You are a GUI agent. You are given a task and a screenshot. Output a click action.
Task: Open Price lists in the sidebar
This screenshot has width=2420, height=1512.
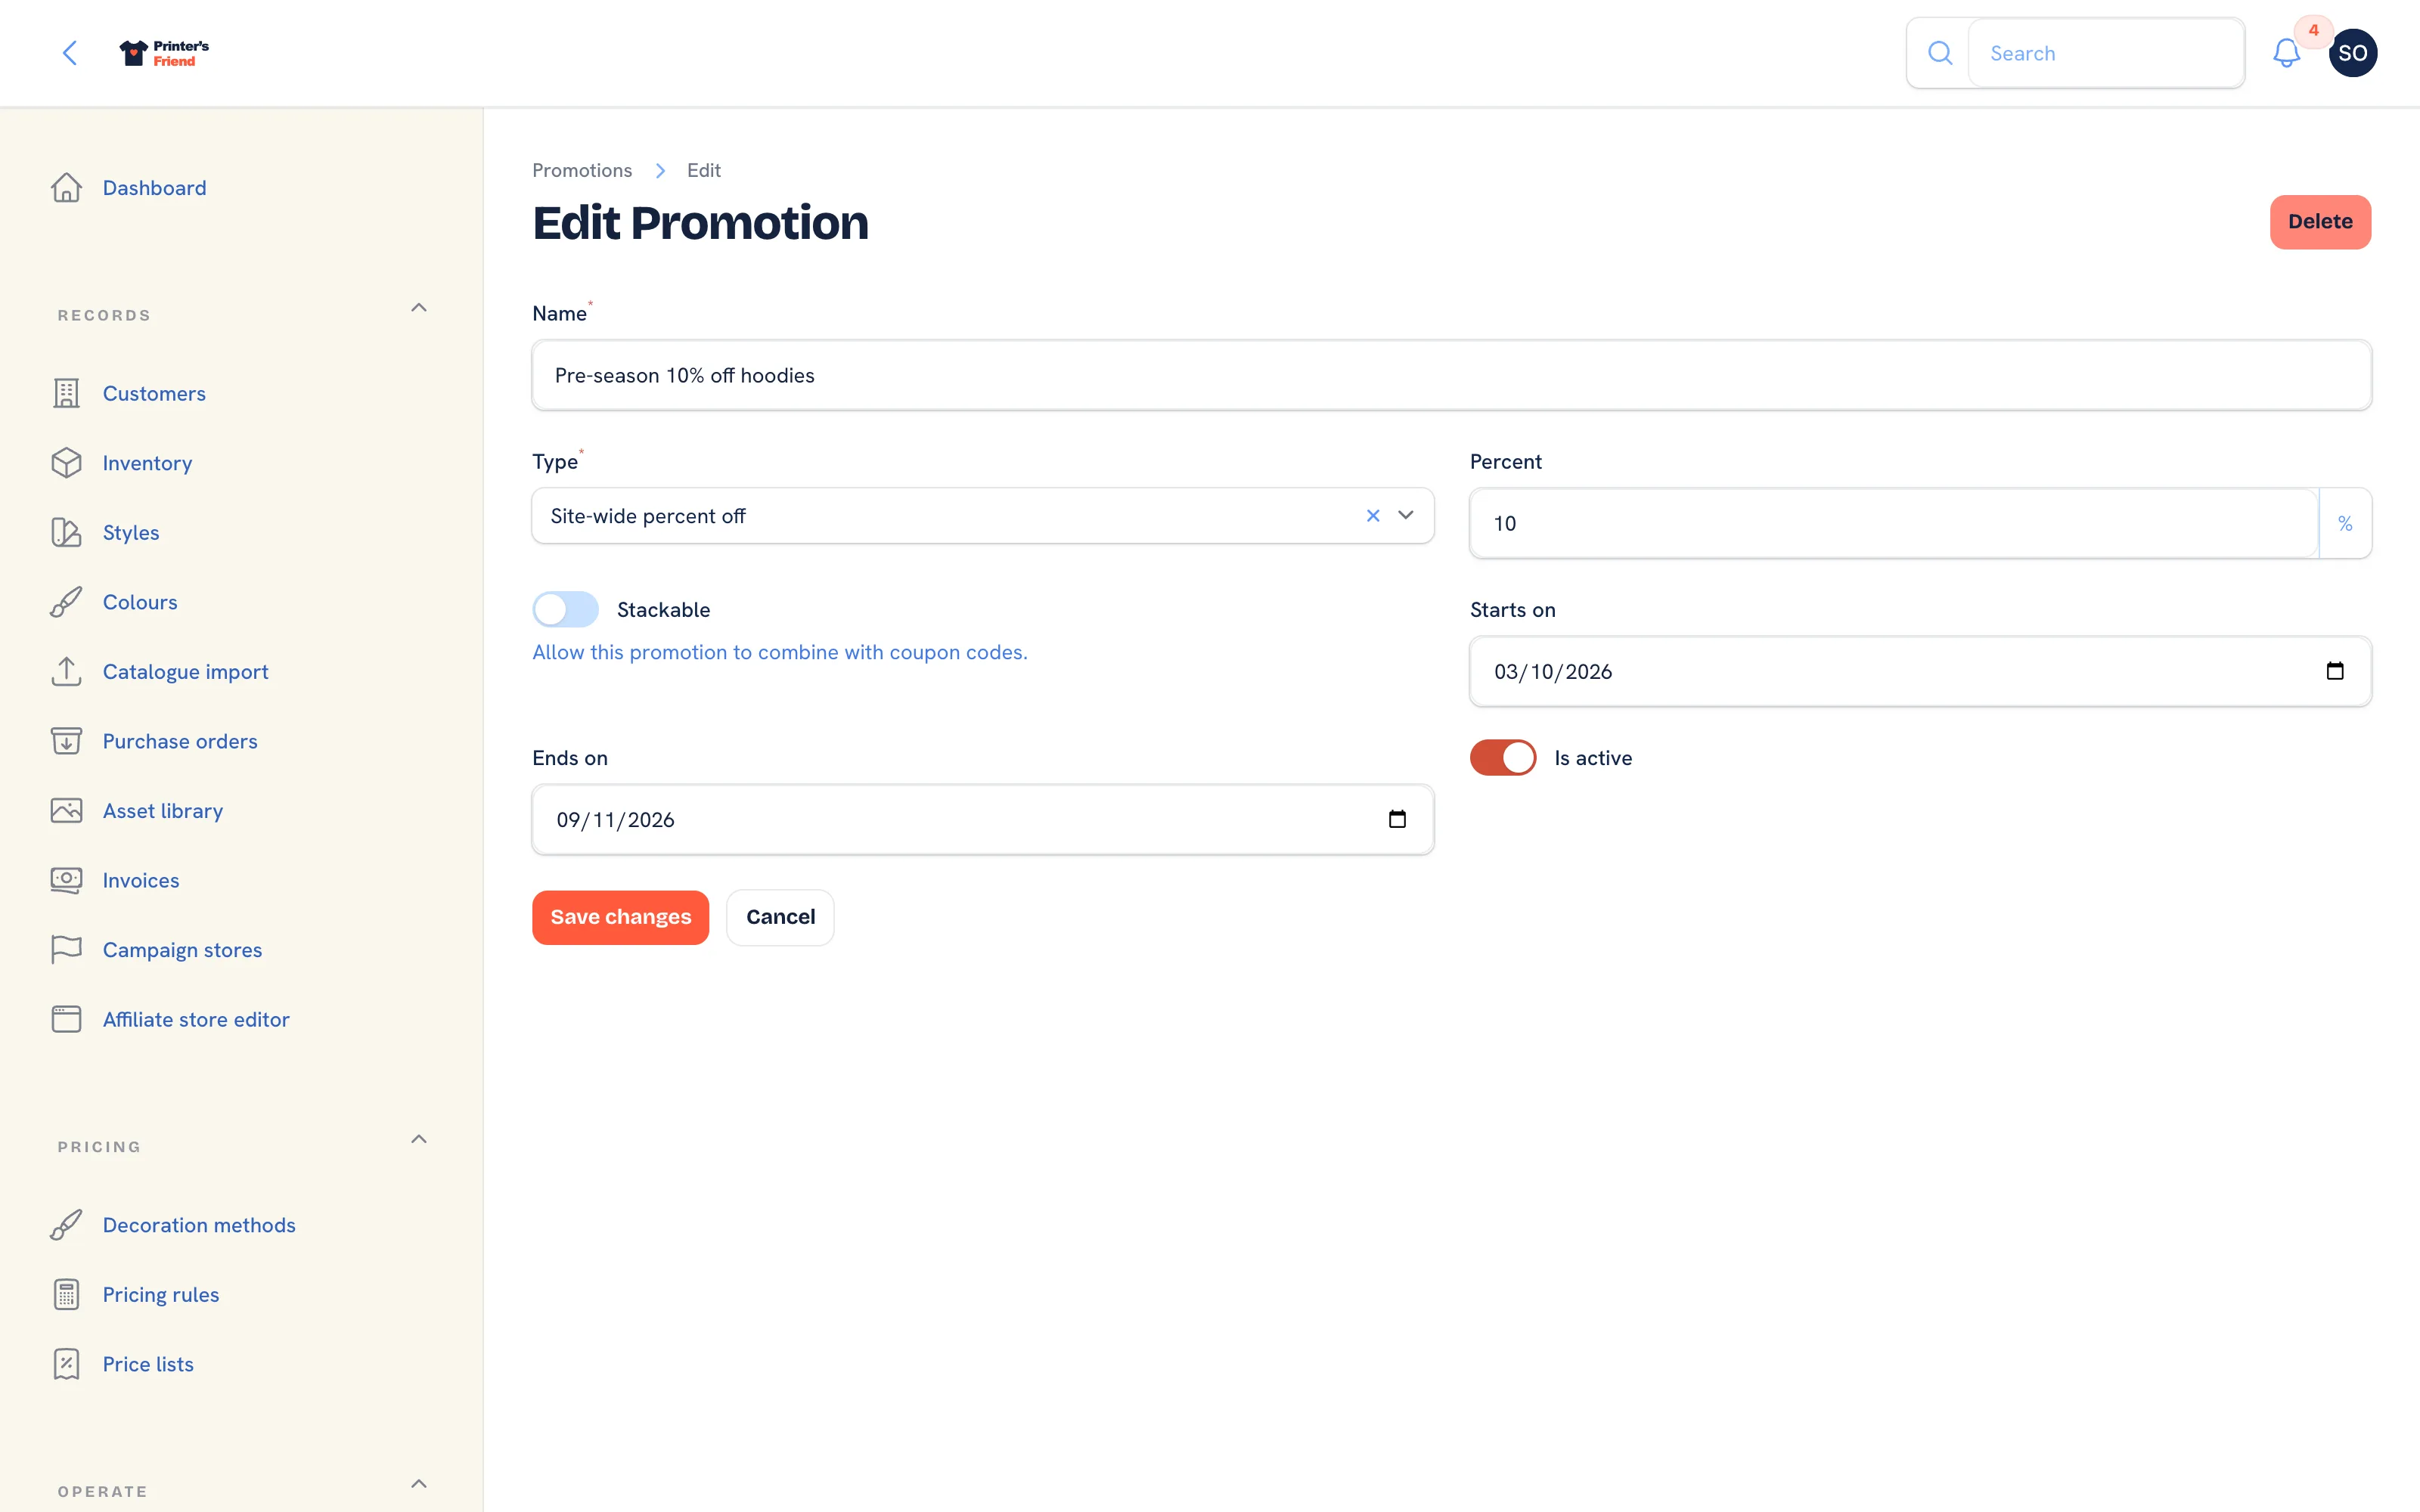pos(148,1364)
